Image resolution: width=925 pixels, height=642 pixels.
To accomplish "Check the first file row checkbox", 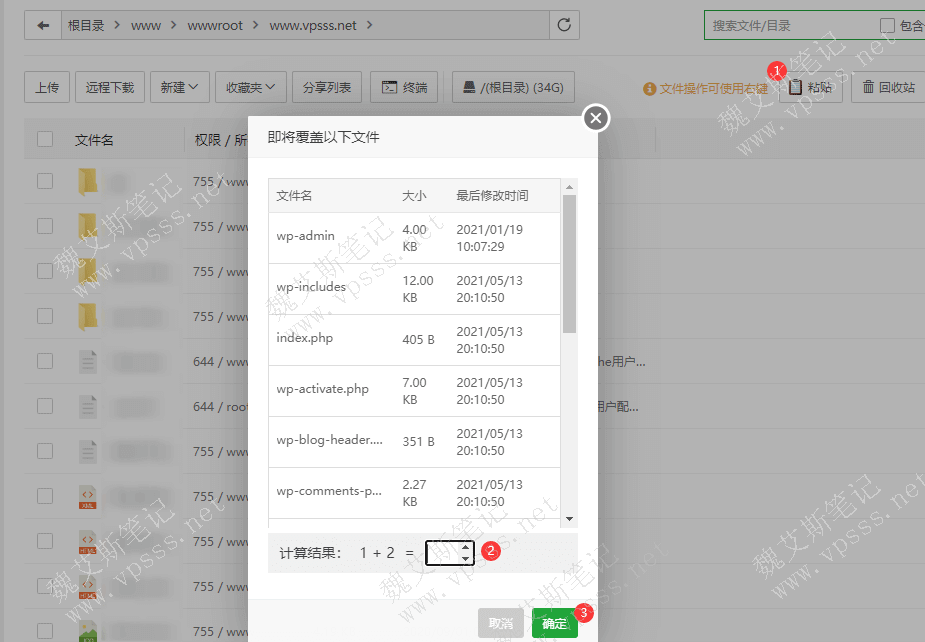I will pyautogui.click(x=44, y=182).
